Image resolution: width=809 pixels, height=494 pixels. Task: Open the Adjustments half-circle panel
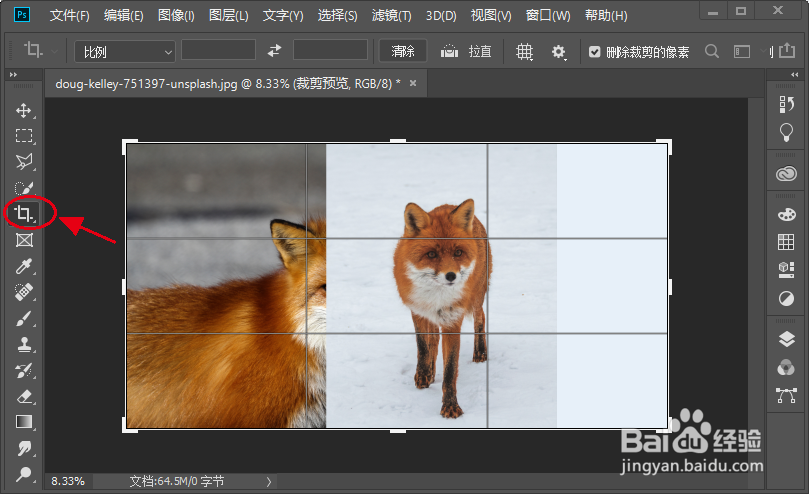pos(786,298)
